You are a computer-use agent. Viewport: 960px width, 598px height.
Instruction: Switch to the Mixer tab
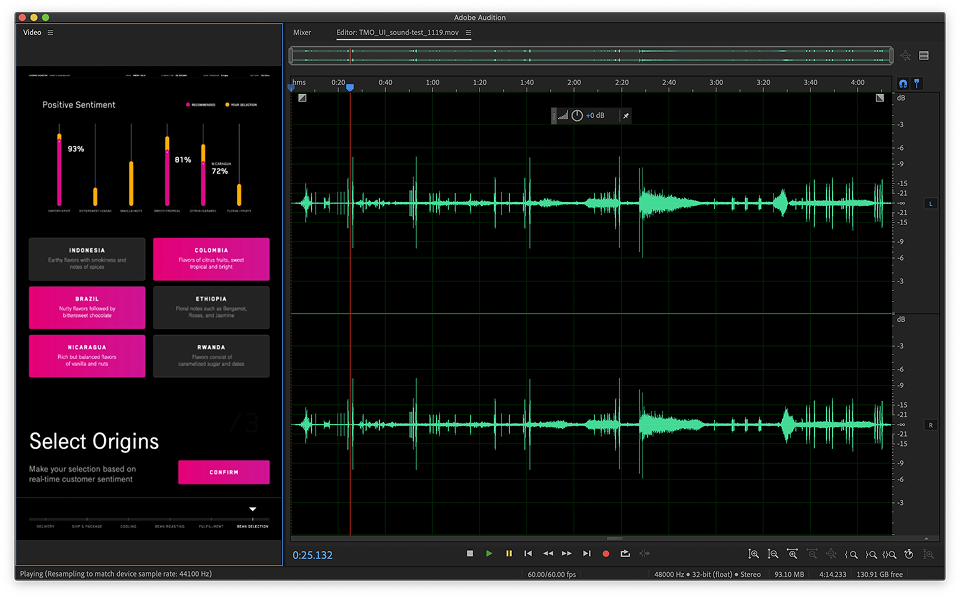pyautogui.click(x=302, y=33)
